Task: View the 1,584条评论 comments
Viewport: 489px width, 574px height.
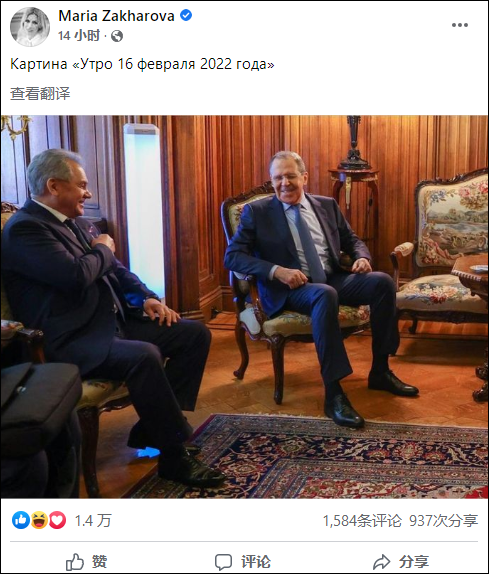Action: 362,521
